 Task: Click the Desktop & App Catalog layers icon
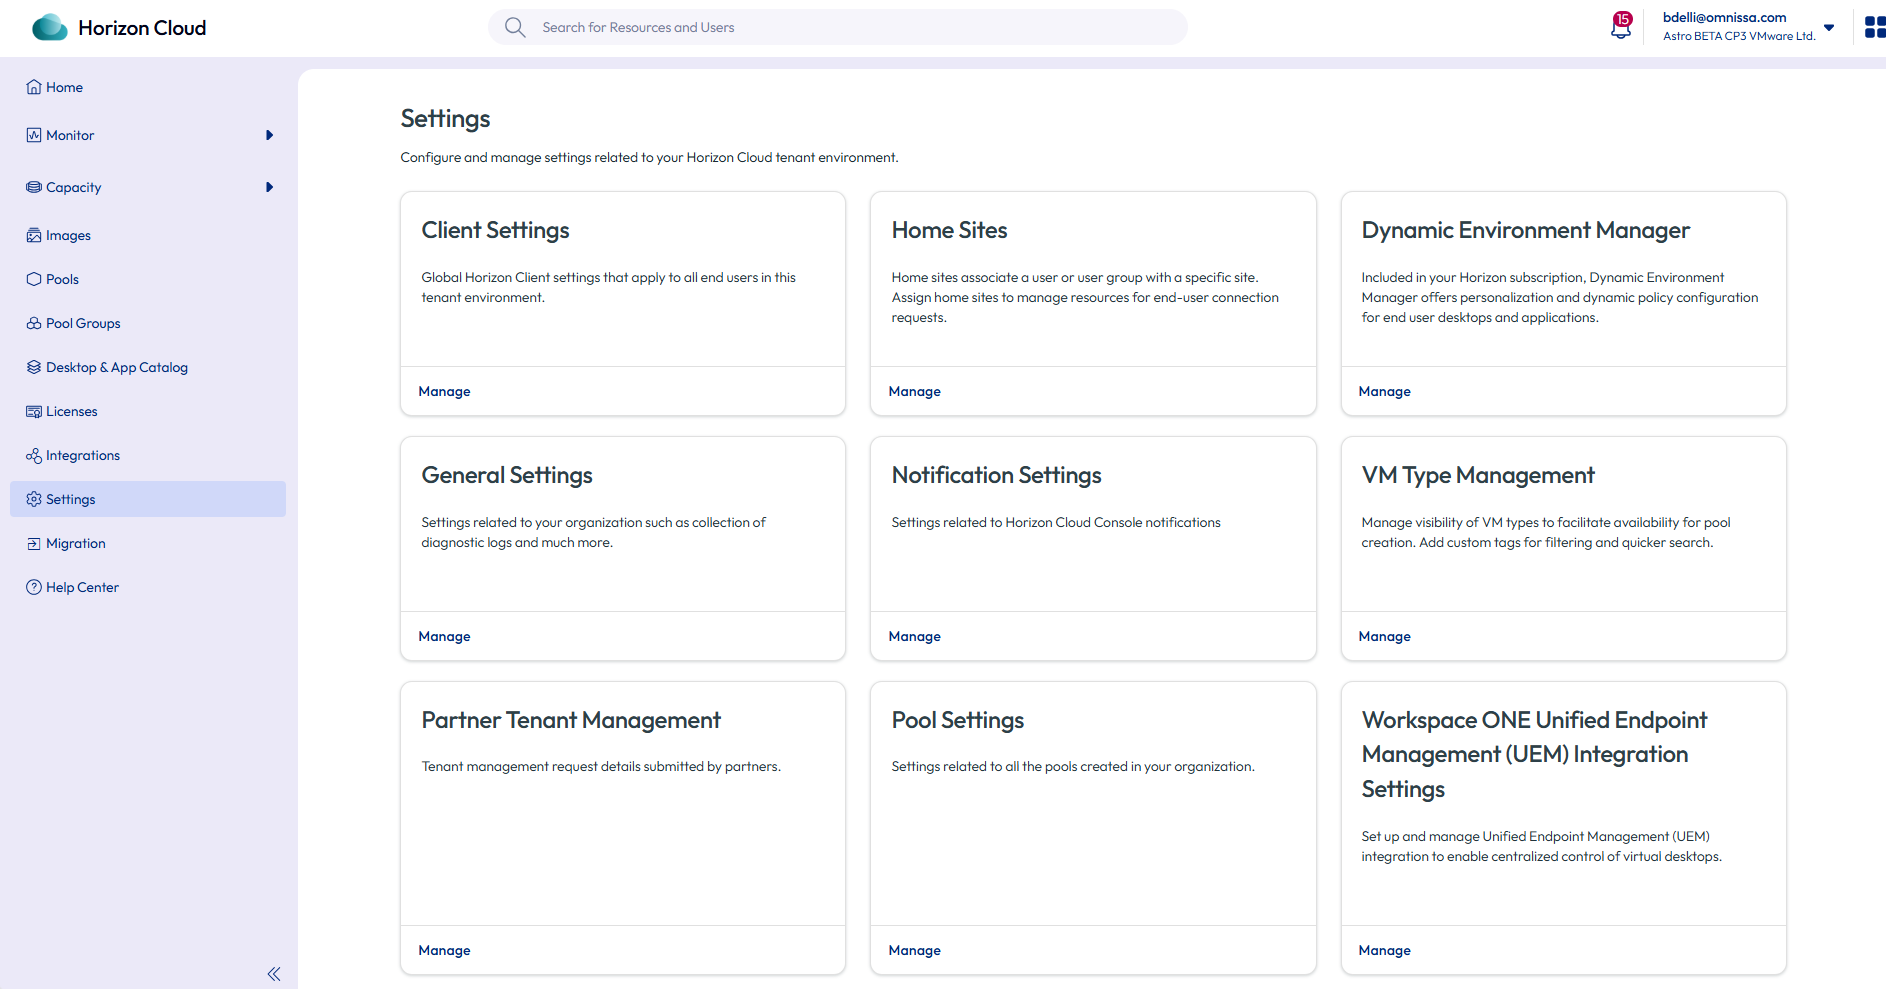tap(34, 367)
